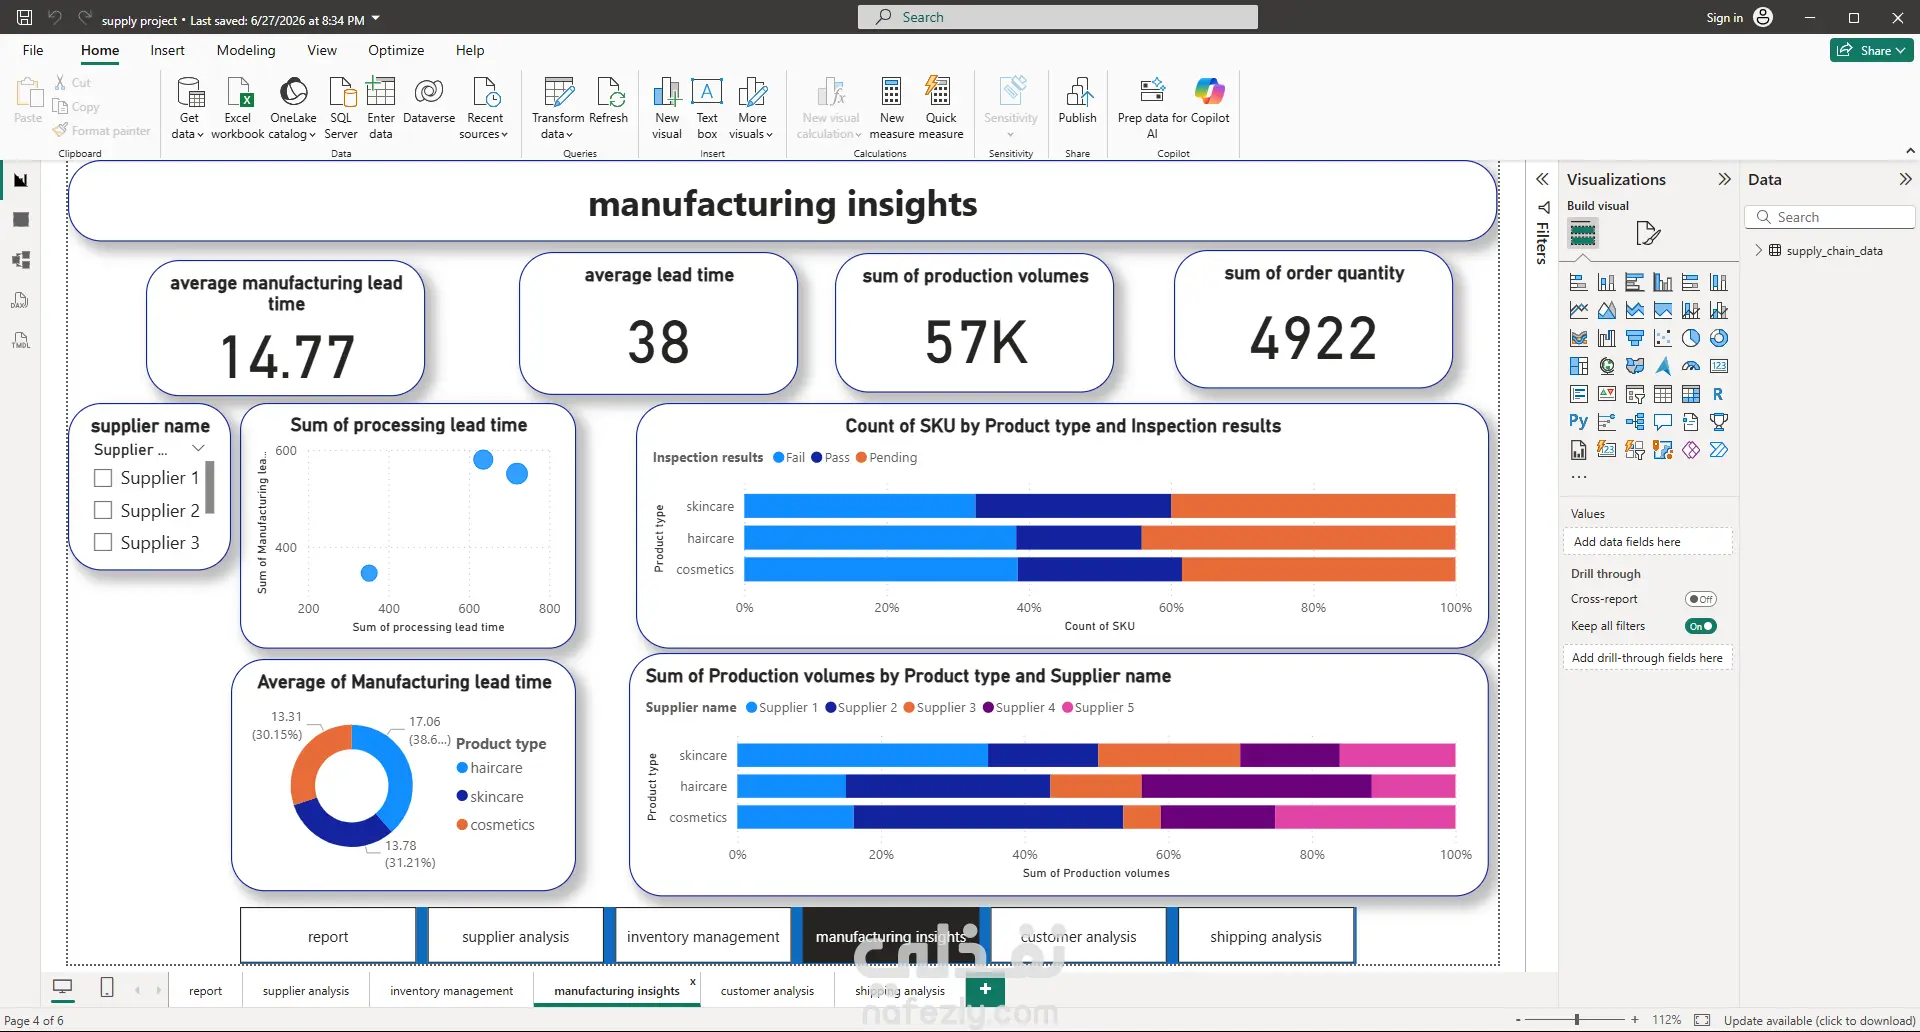1920x1032 pixels.
Task: Open the Get data source menu
Action: (188, 108)
